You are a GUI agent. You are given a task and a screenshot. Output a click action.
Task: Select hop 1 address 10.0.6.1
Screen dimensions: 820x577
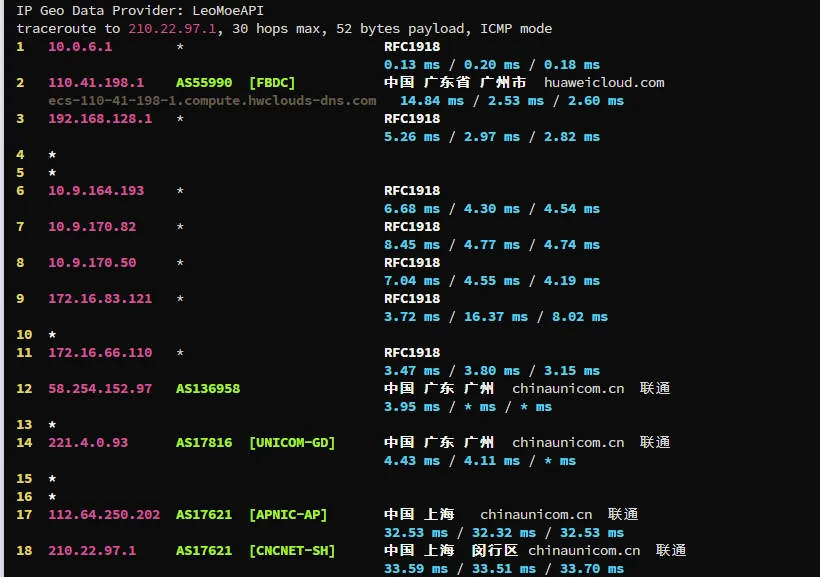[80, 46]
